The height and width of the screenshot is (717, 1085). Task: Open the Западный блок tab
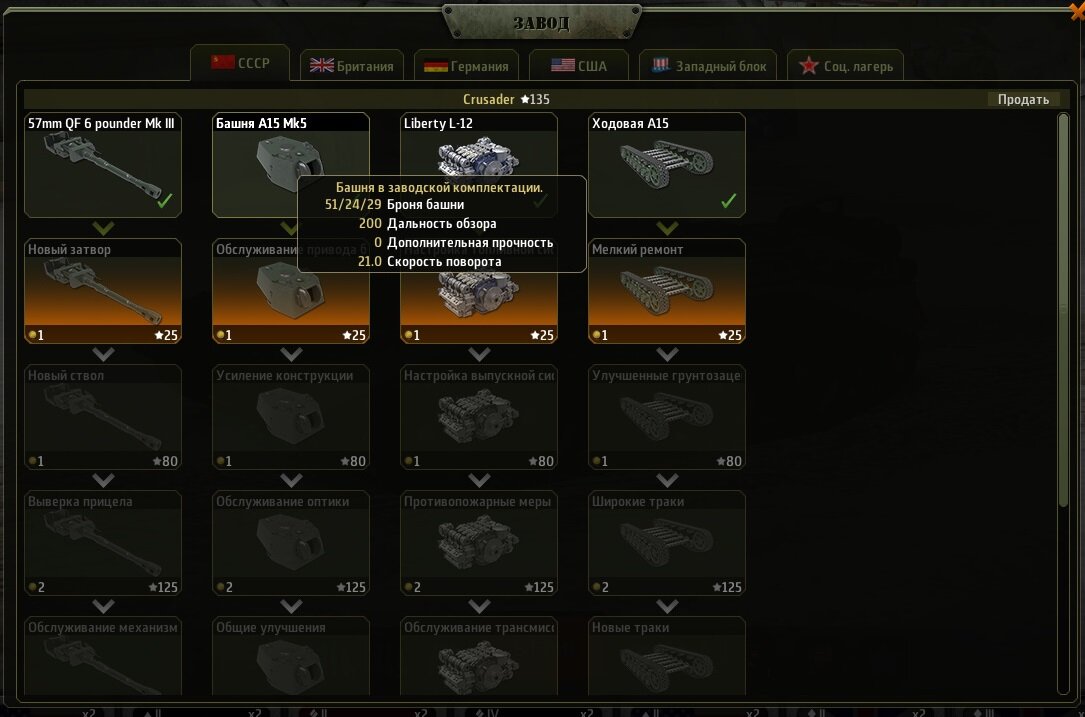tap(708, 66)
